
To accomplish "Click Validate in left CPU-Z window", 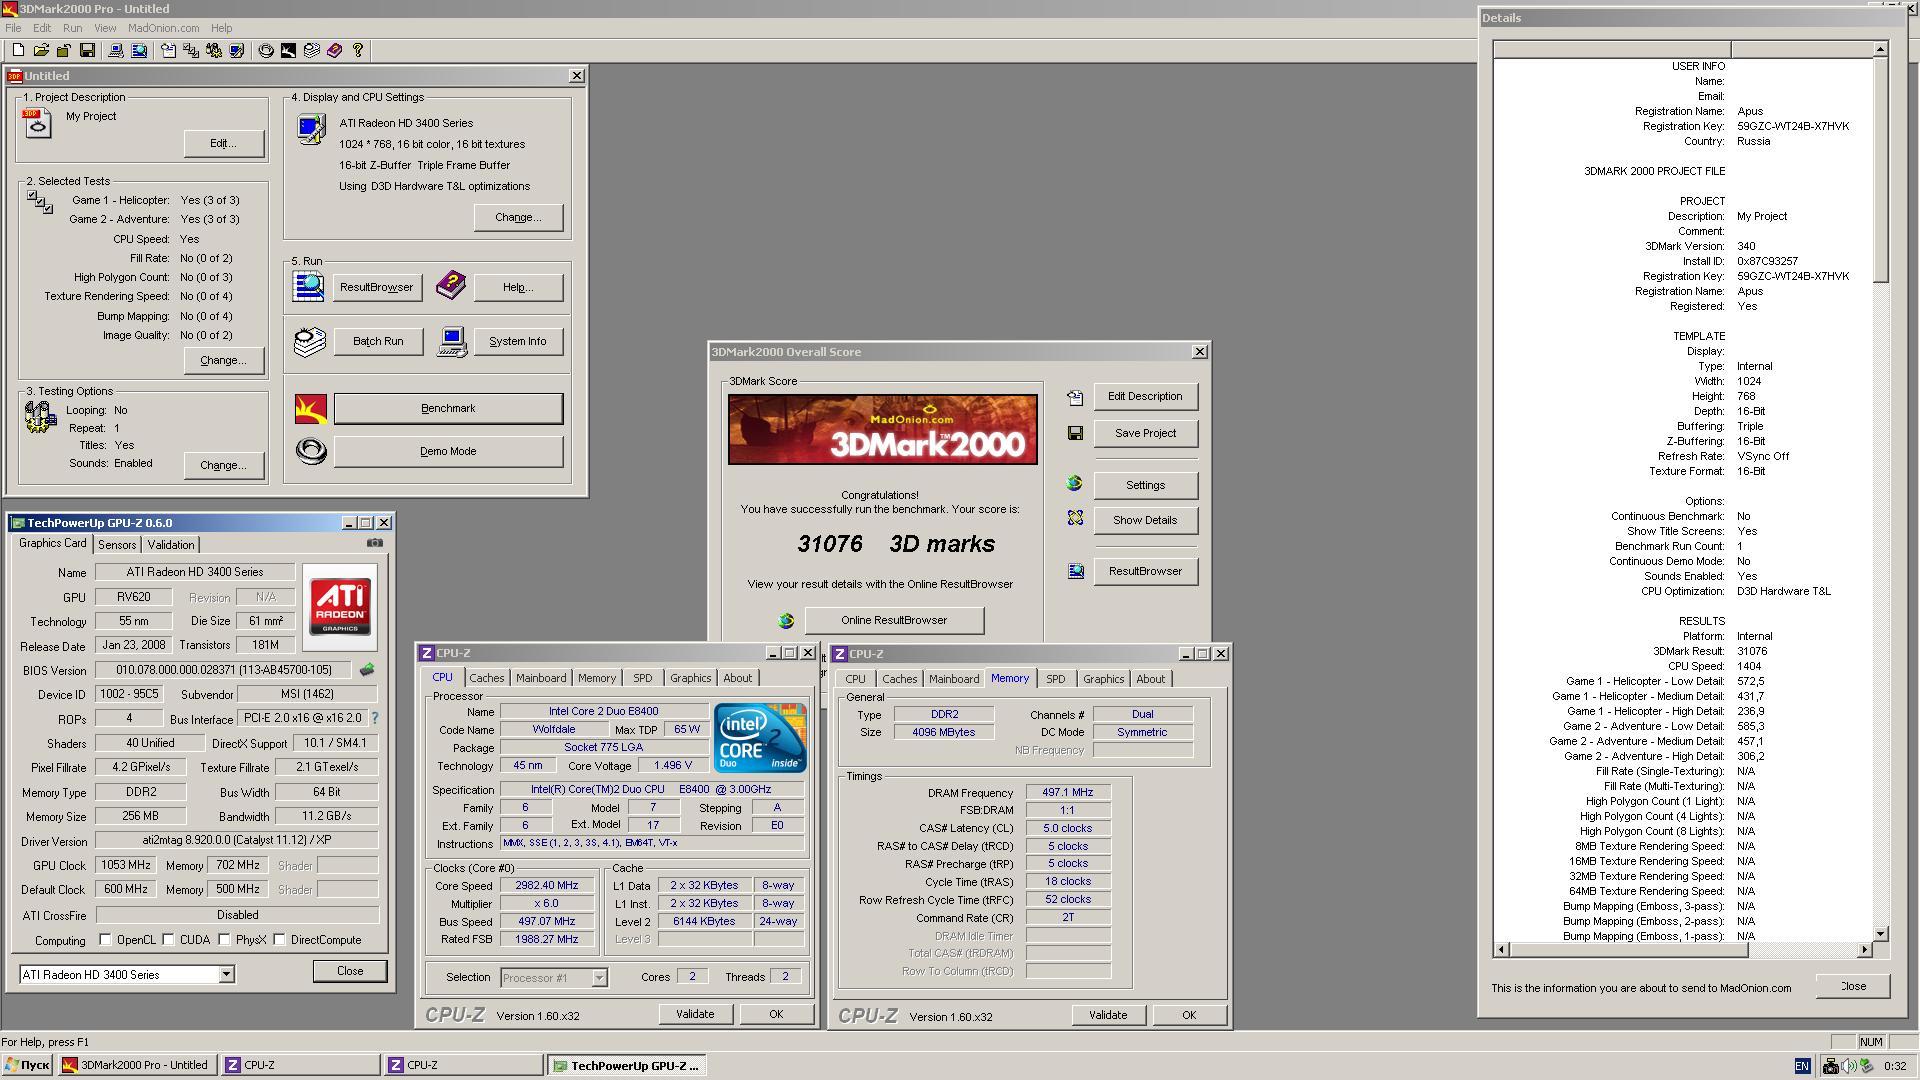I will click(x=695, y=1014).
